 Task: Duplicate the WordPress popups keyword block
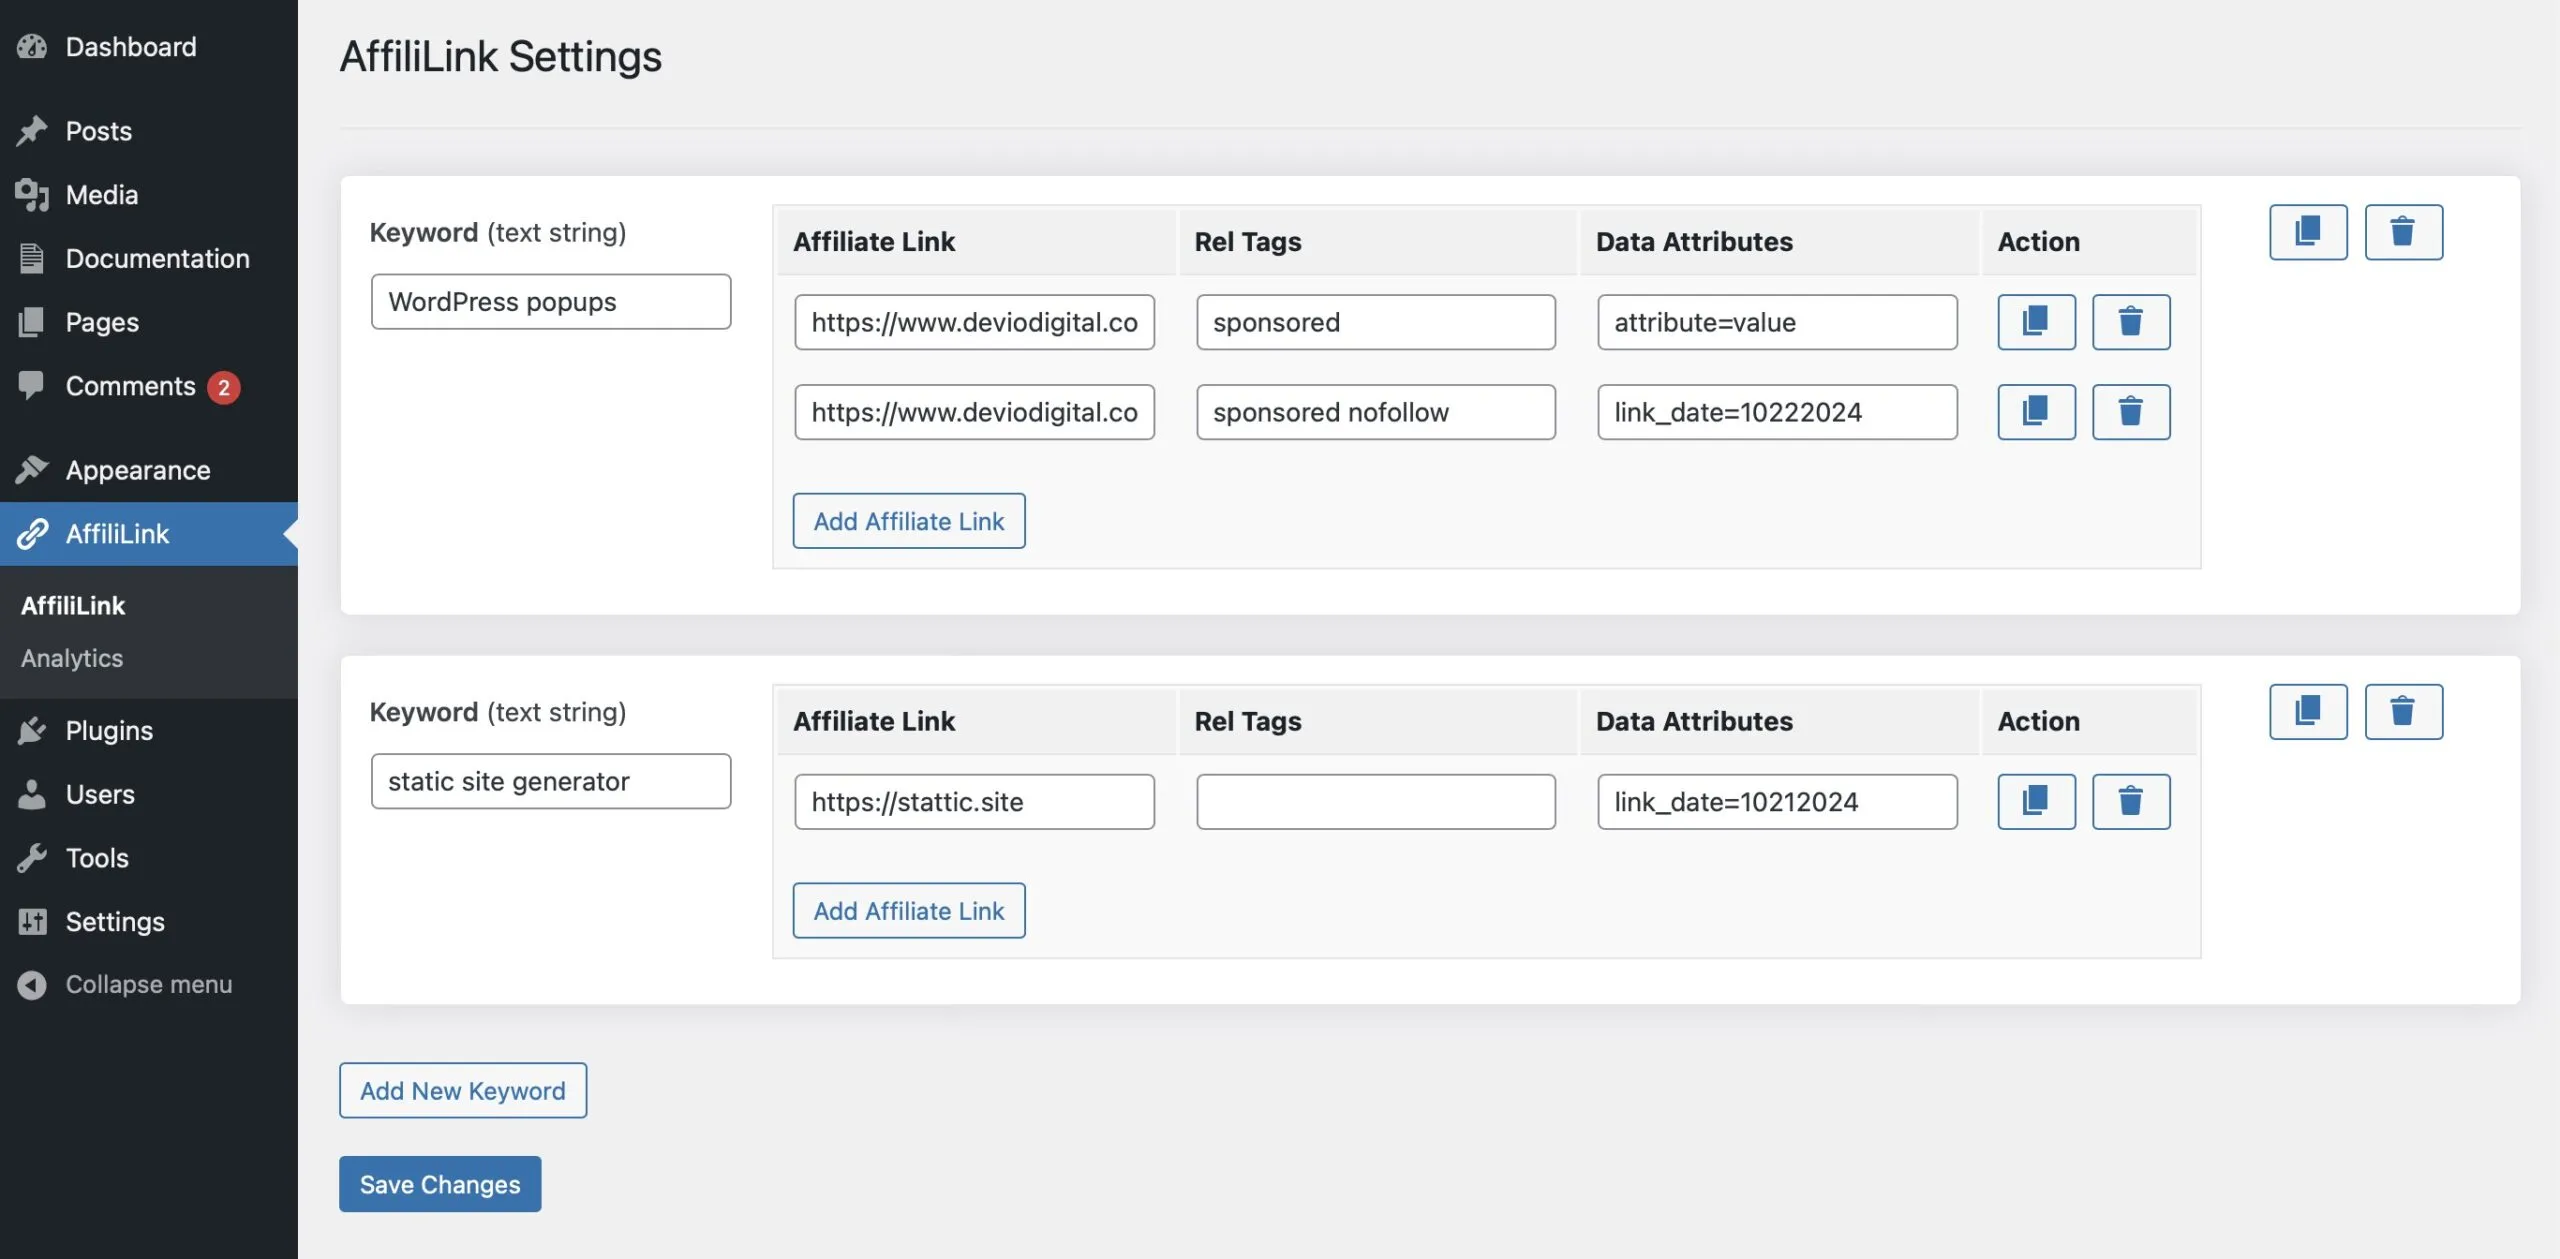tap(2307, 232)
